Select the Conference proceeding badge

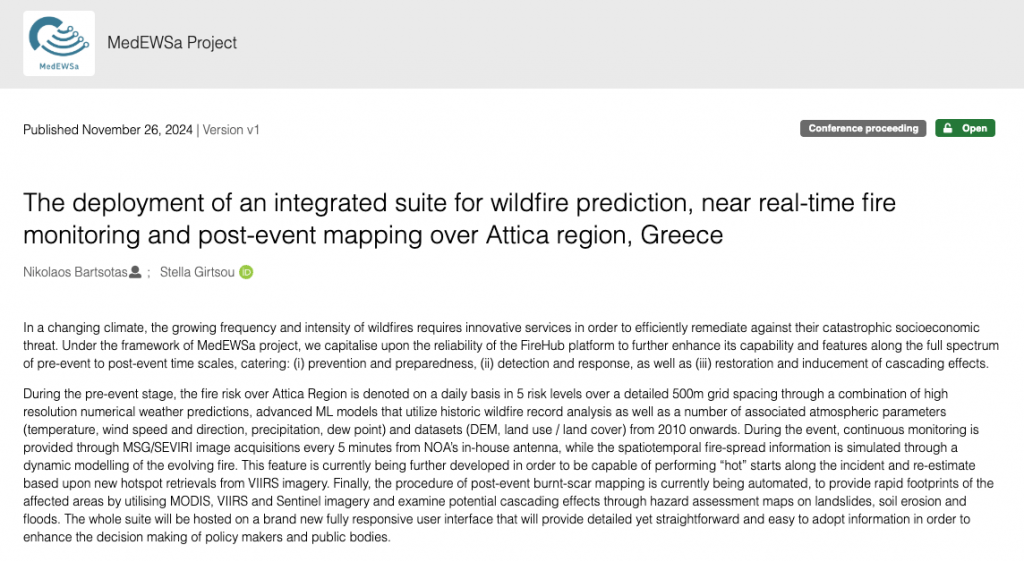863,128
